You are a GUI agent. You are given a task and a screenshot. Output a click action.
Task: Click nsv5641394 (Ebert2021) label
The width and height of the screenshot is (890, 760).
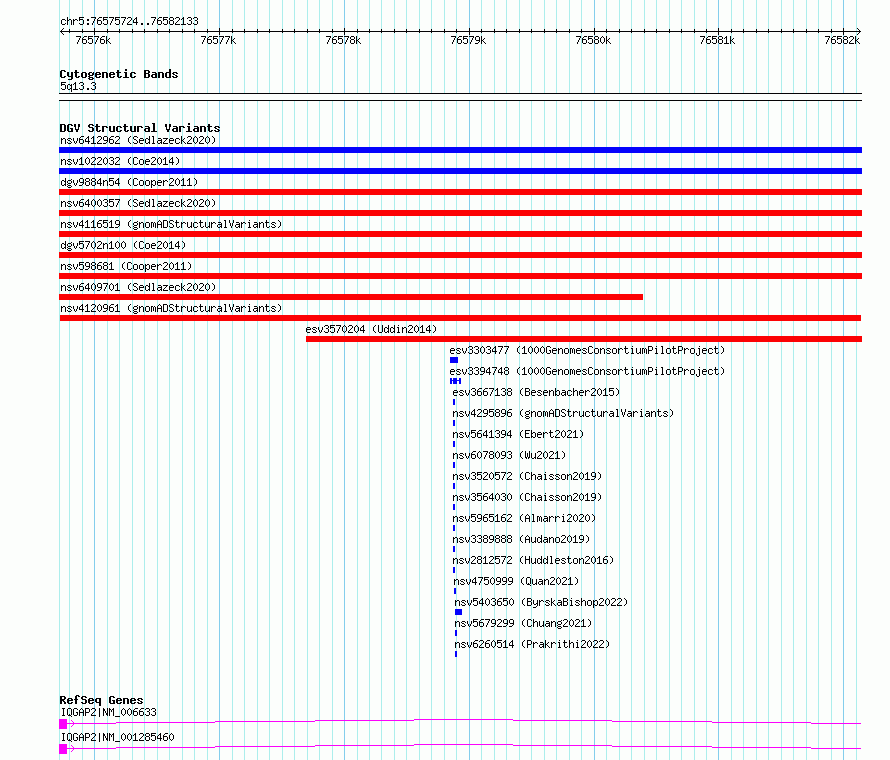(x=518, y=434)
